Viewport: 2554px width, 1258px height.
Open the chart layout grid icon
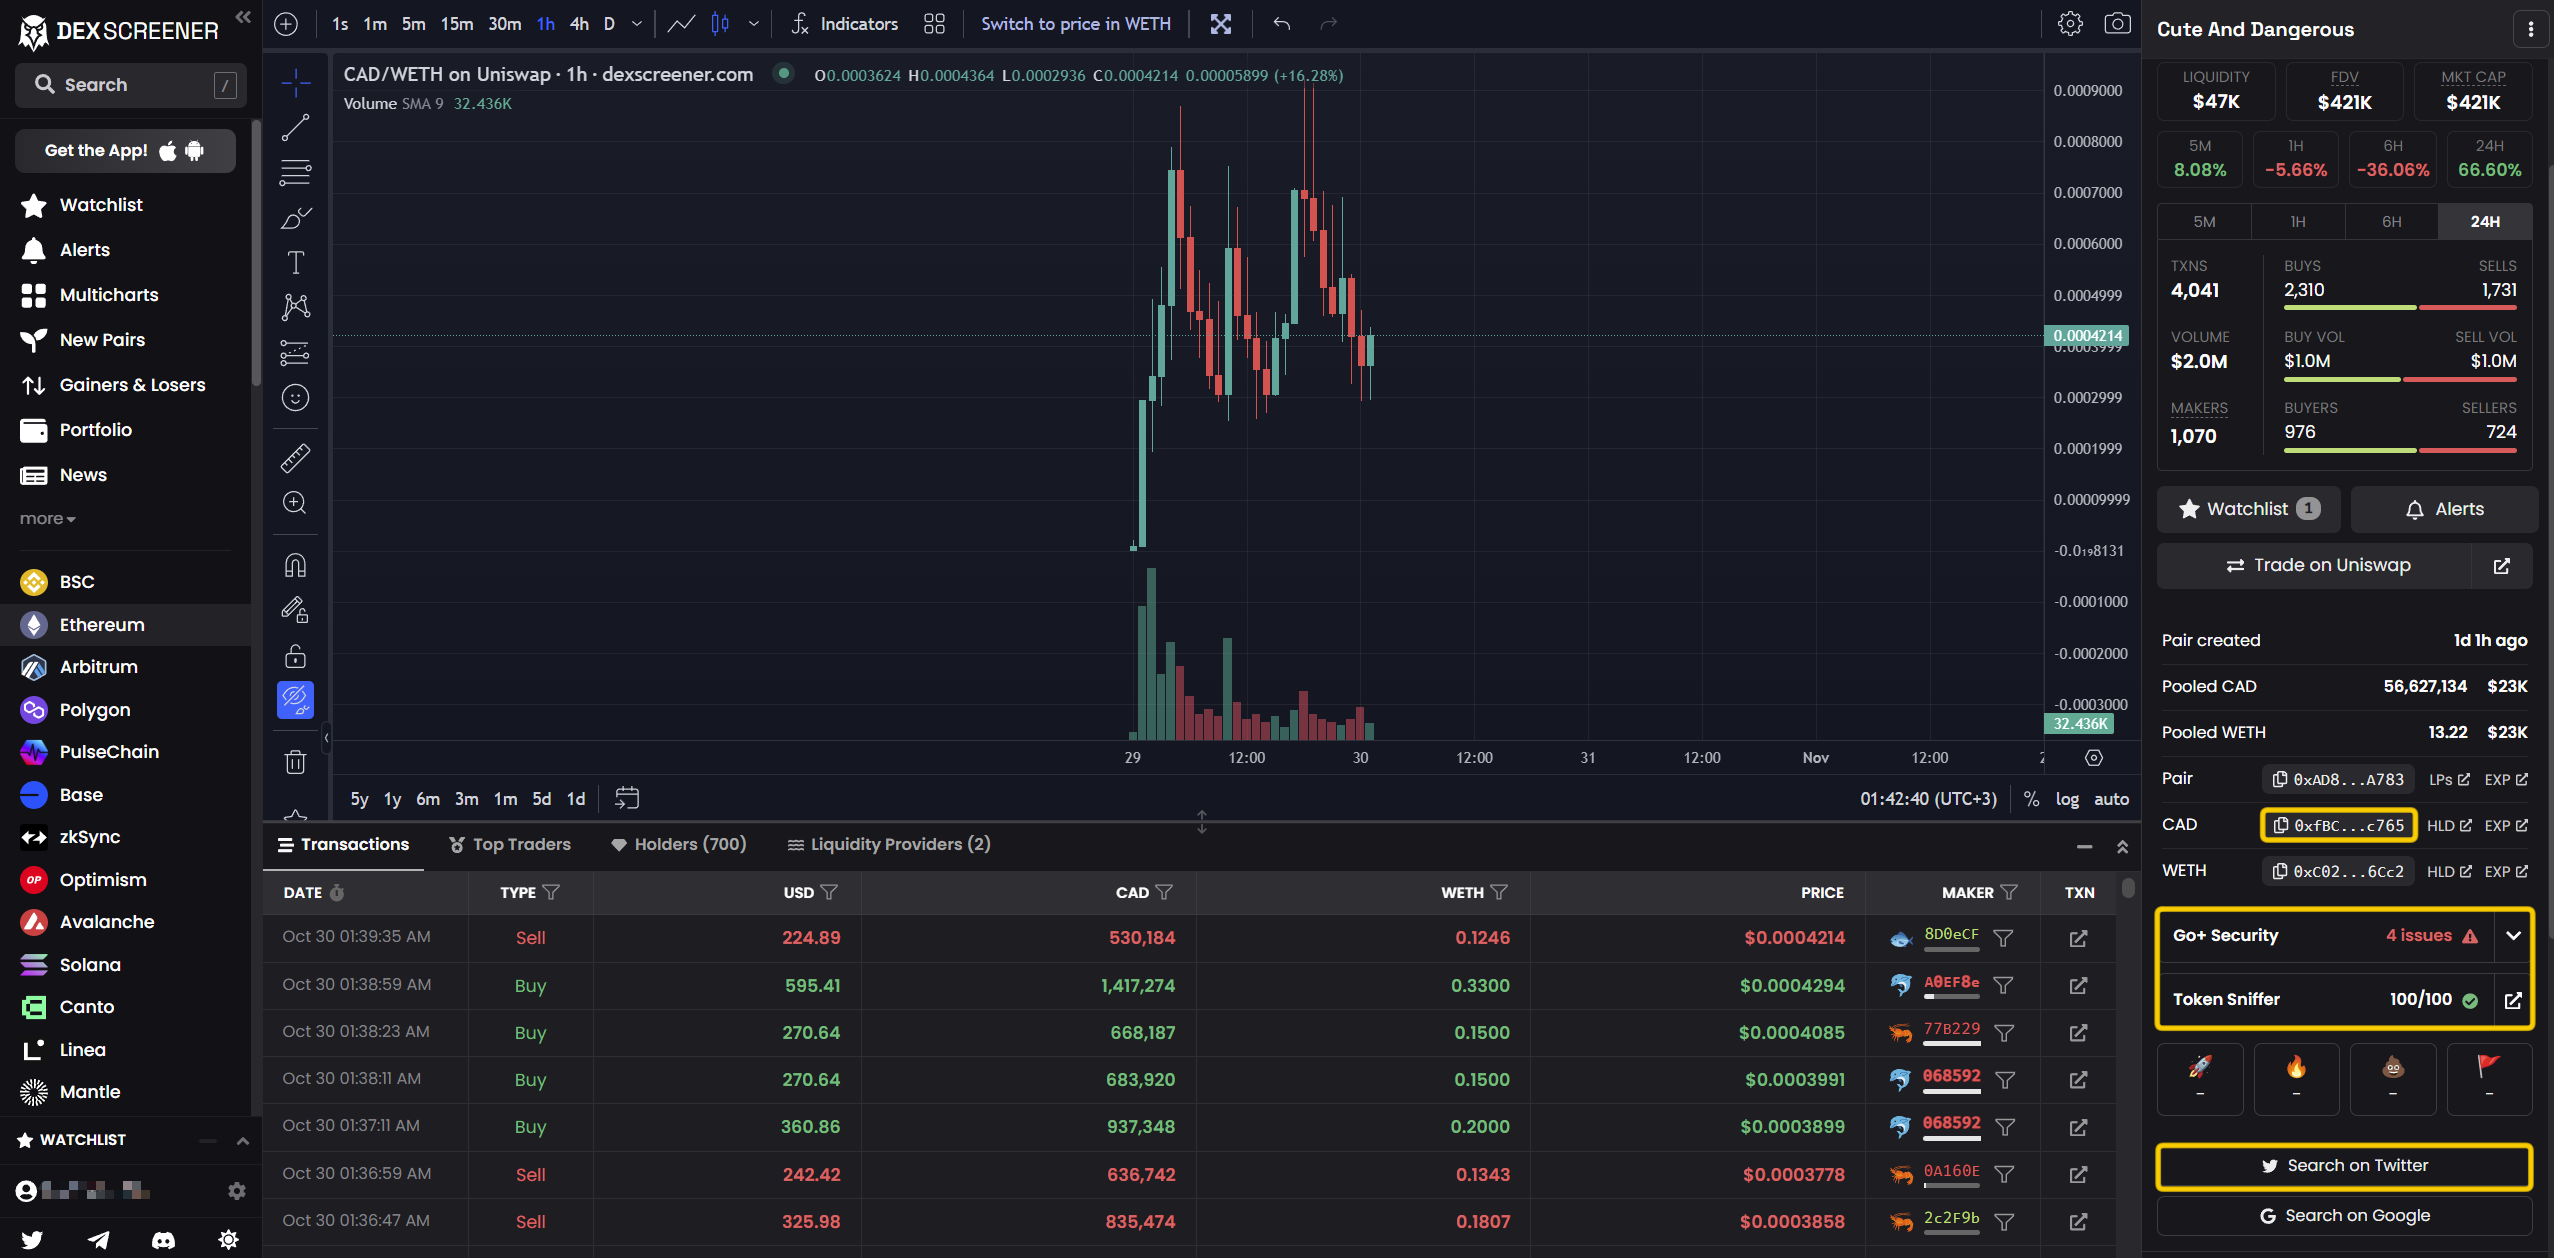pyautogui.click(x=934, y=24)
